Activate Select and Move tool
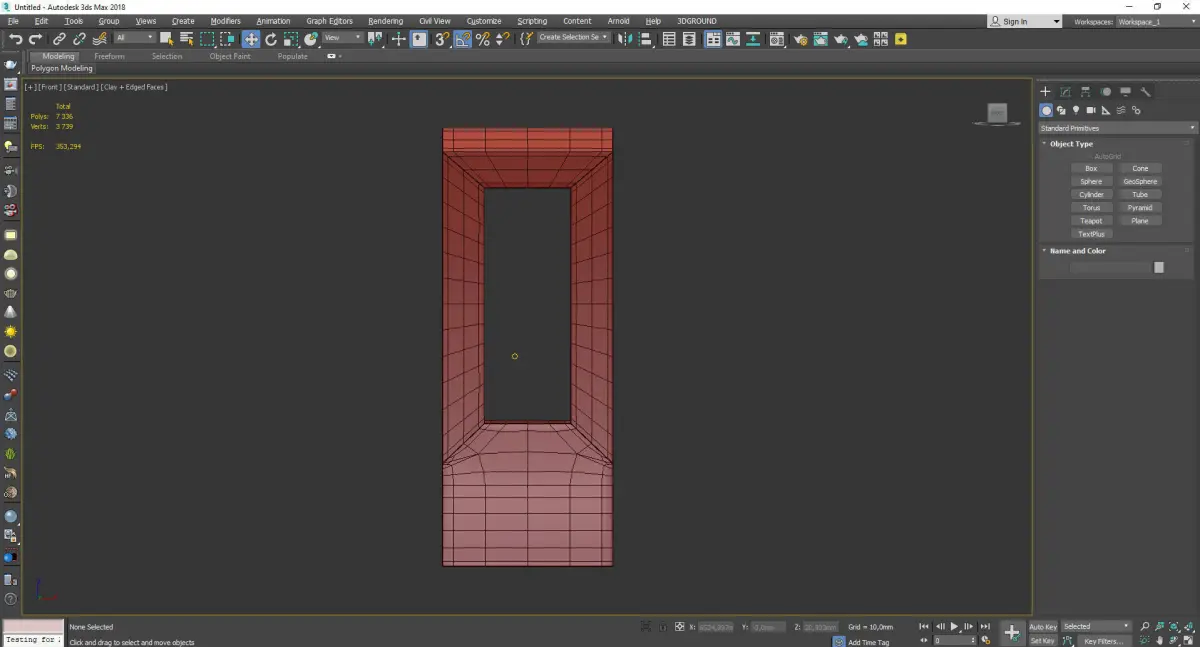Viewport: 1200px width, 647px height. [251, 39]
